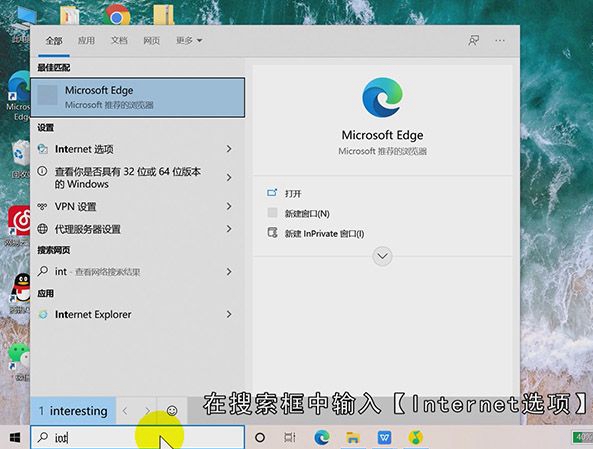
Task: Expand the VPN 设置 chevron
Action: [x=229, y=207]
